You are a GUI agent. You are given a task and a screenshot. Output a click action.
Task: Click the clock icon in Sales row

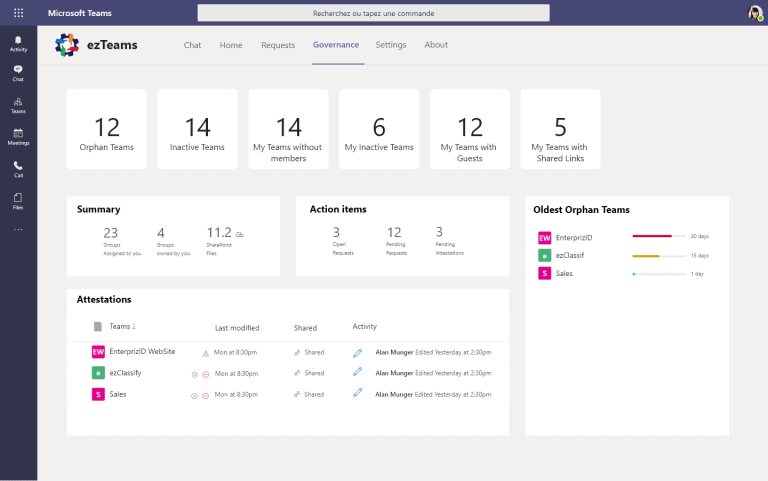194,396
